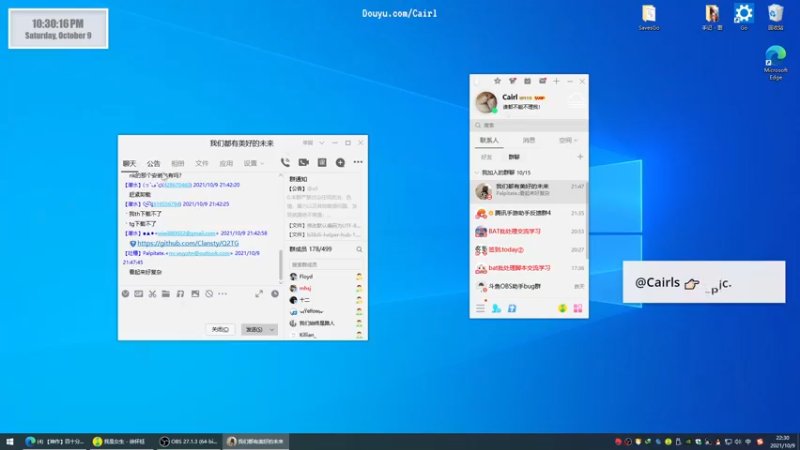Screen dimensions: 800x450
Task: Click the 发送 send button
Action: tap(254, 330)
